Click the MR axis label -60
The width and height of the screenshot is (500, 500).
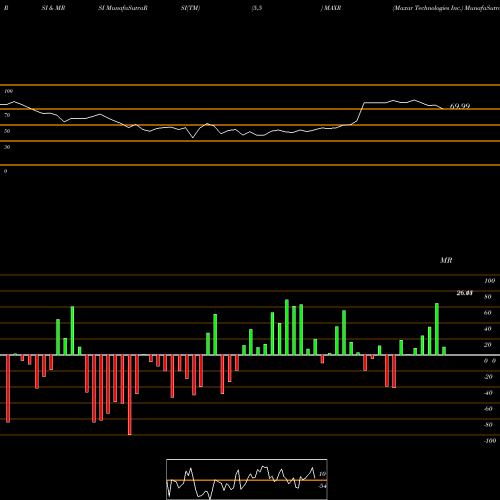coord(488,409)
